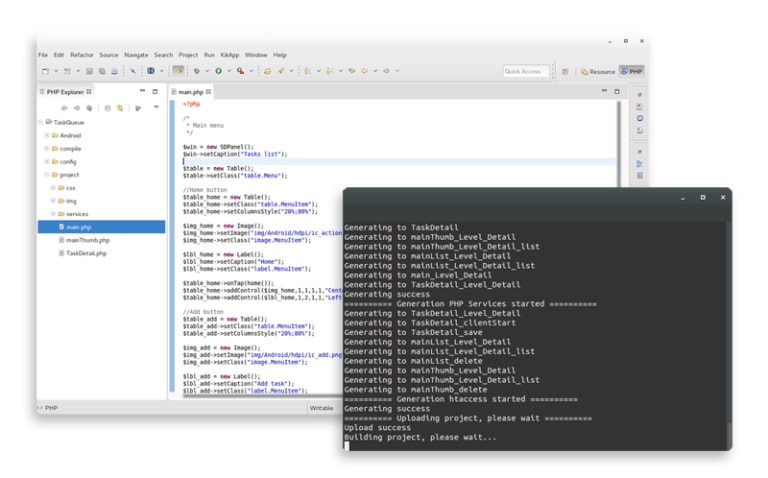This screenshot has width=768, height=478.
Task: Open the Navigate menu
Action: pyautogui.click(x=136, y=55)
